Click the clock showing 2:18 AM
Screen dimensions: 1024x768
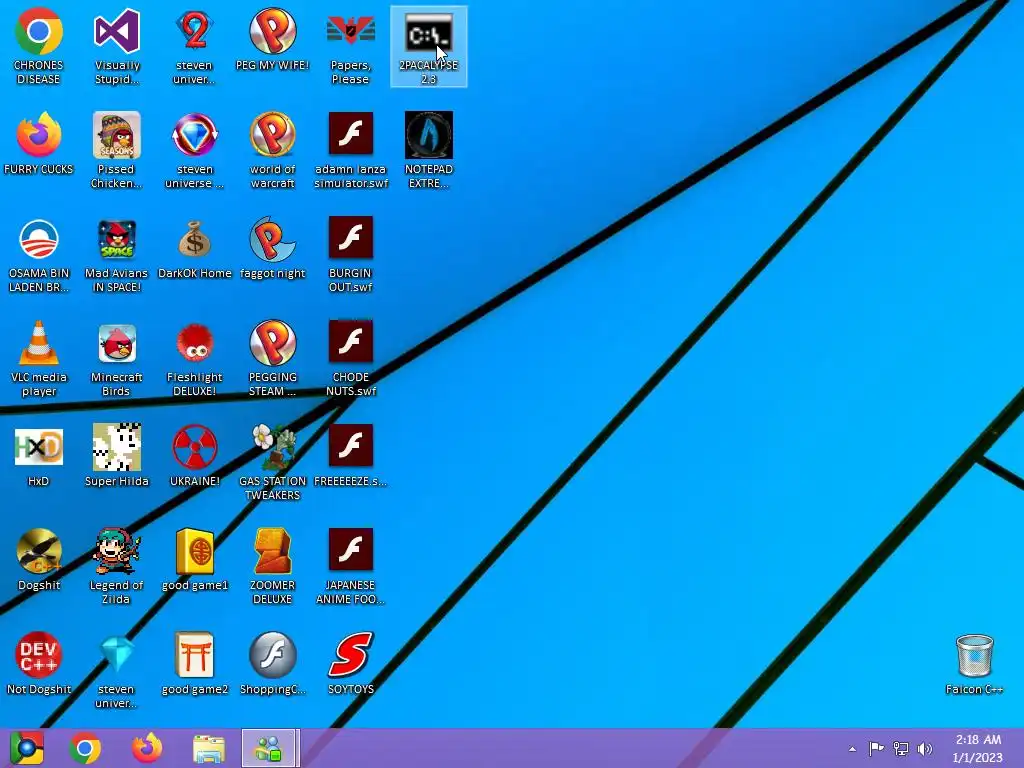click(978, 740)
